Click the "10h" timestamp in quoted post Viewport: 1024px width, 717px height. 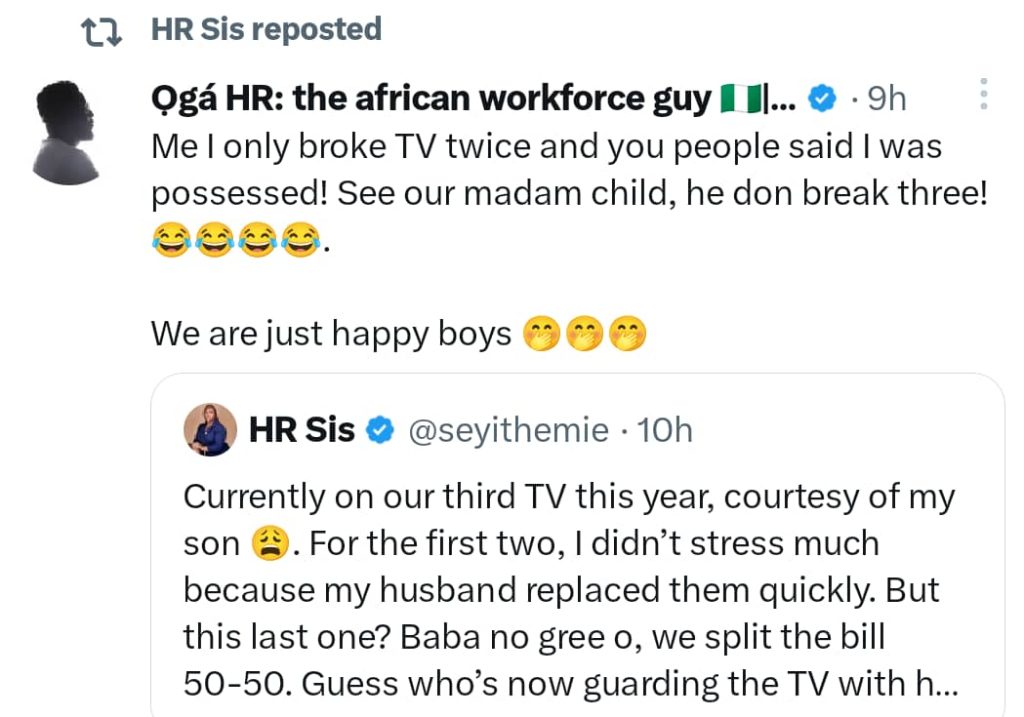coord(664,431)
